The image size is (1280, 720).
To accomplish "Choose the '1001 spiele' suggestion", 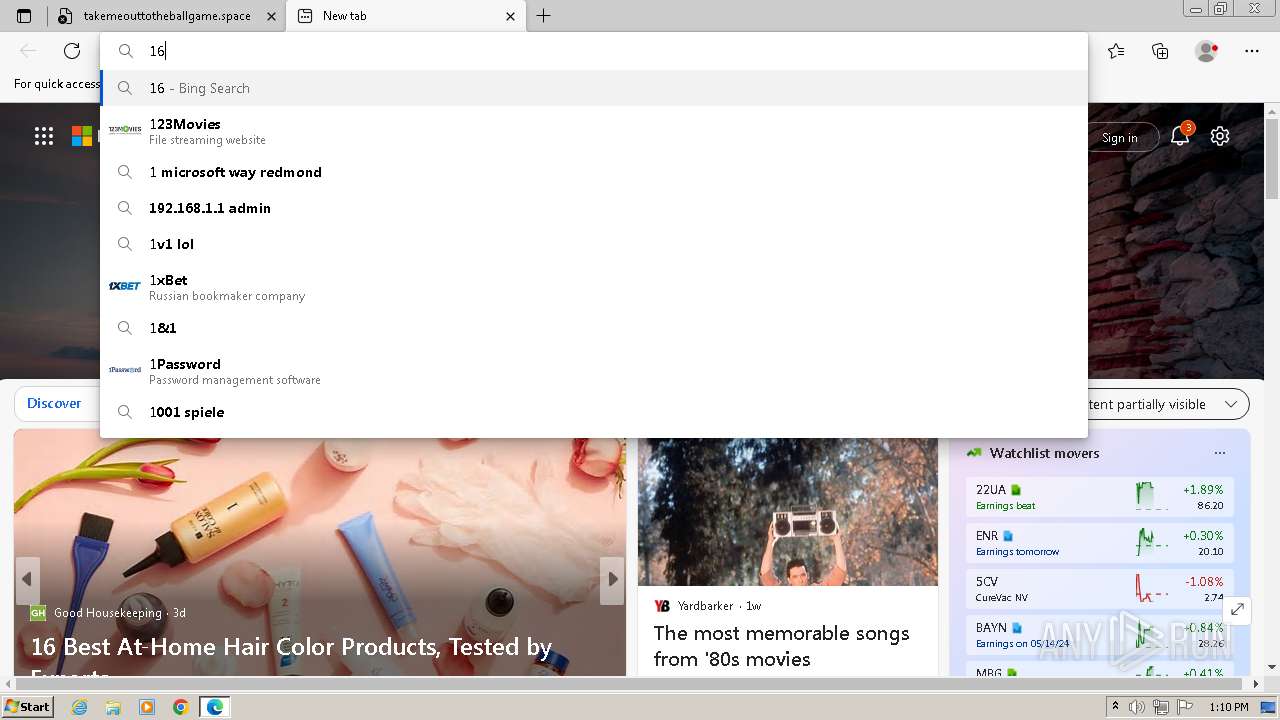I will point(593,412).
